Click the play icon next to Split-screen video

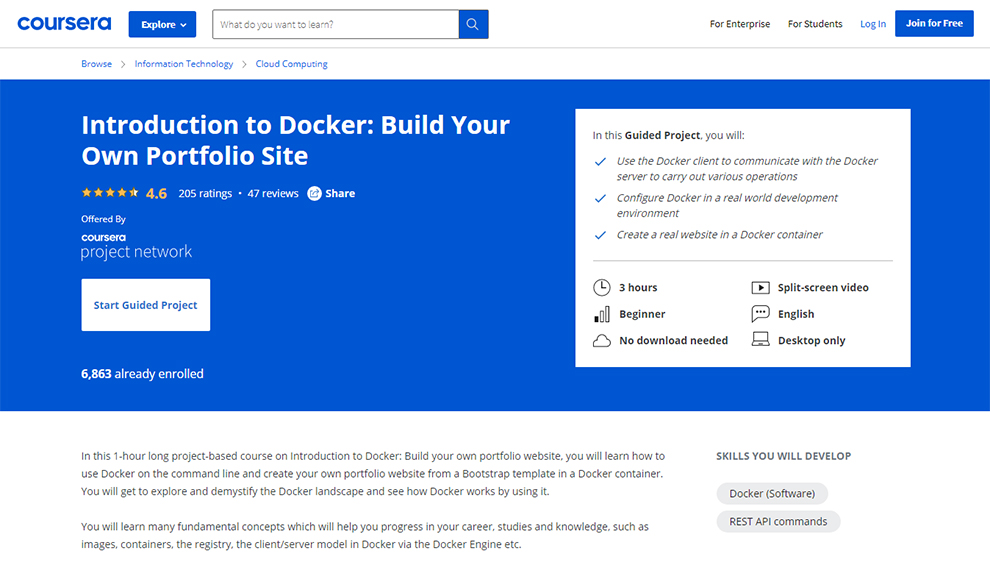(760, 287)
